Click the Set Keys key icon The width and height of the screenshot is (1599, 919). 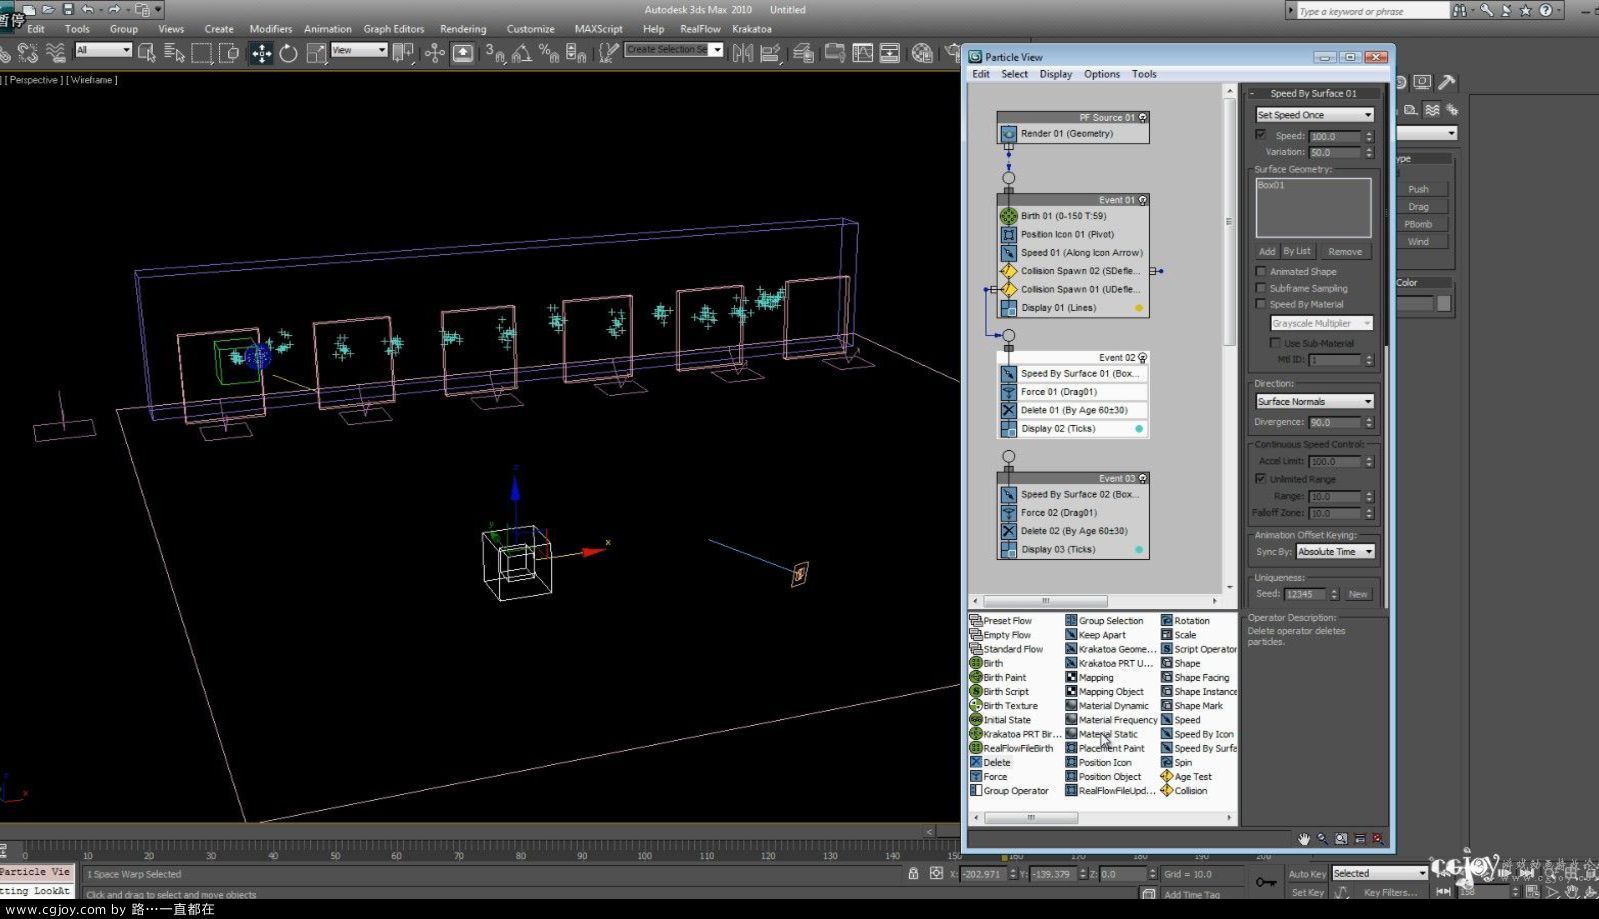coord(1266,882)
